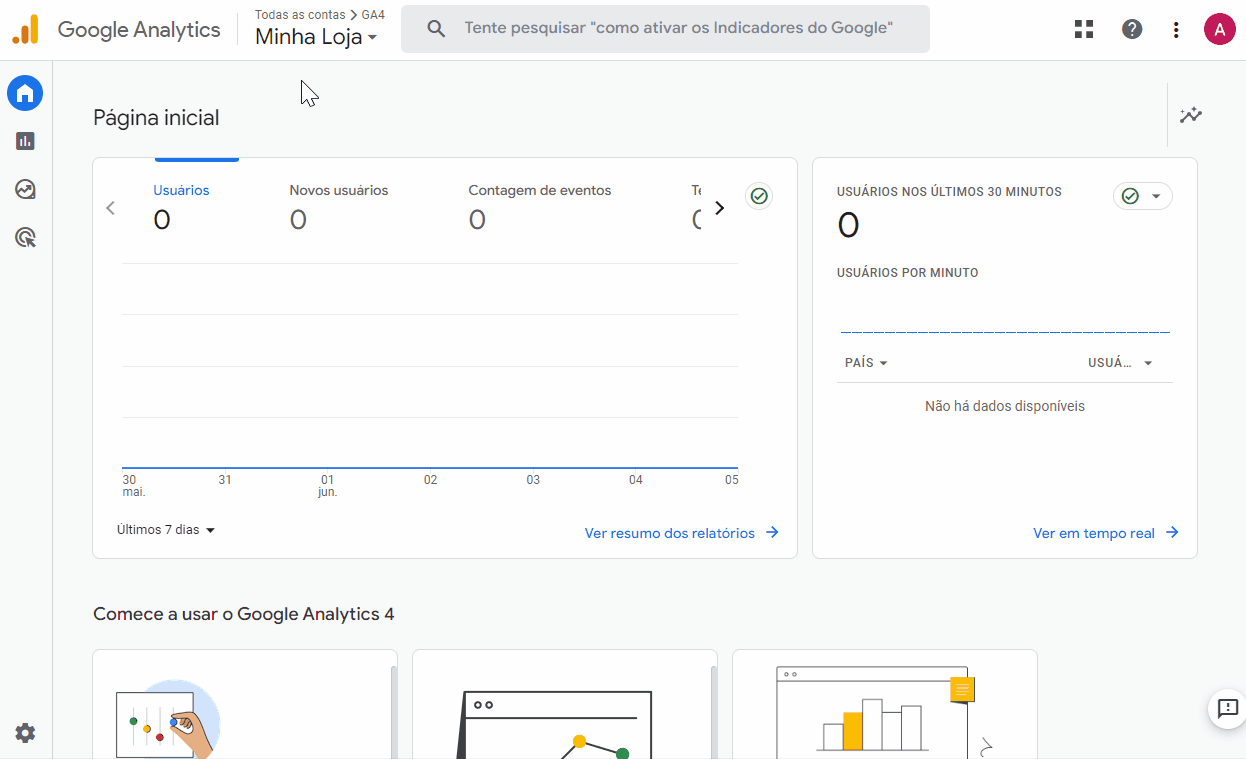Click "Comece a usar o Google Analytics 4" heading
The image size is (1246, 759).
tap(244, 614)
